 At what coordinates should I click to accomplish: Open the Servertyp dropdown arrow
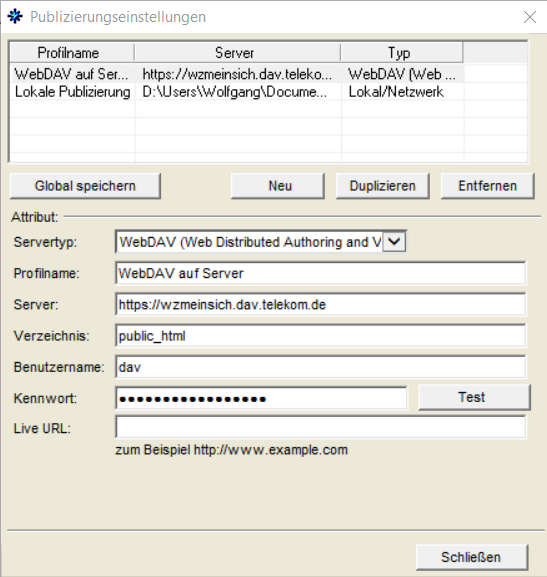pos(394,242)
